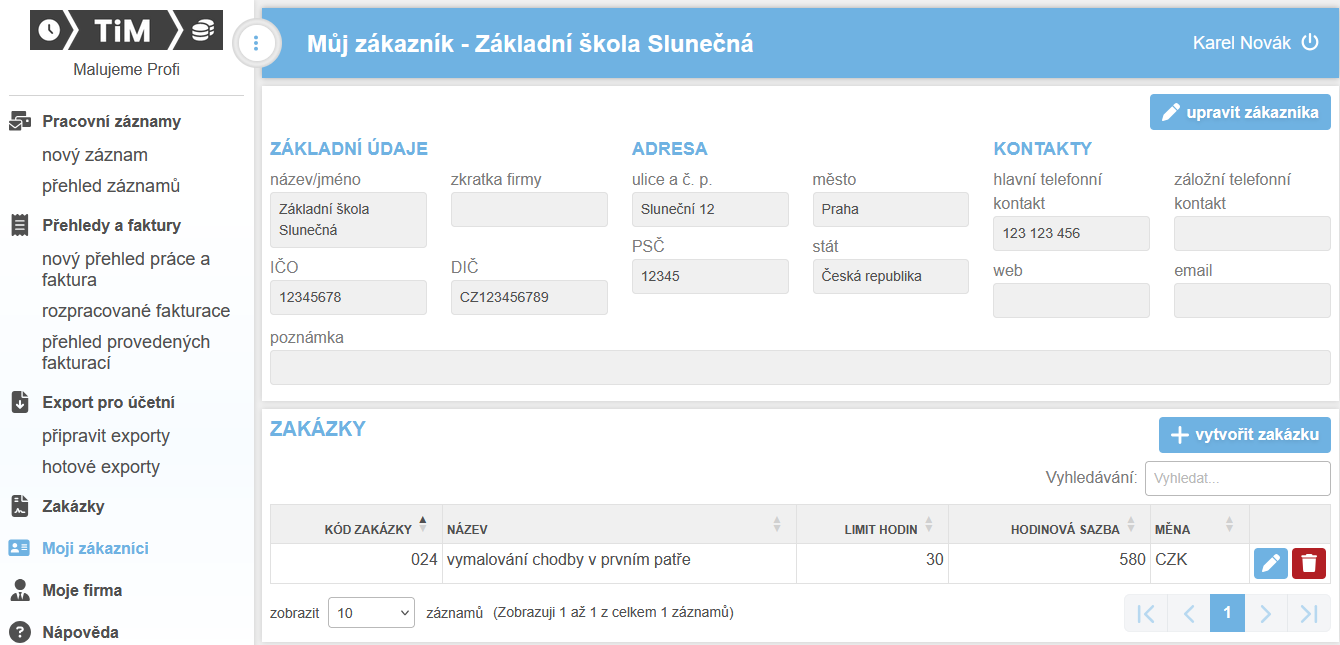Click the Vyhledat search input field
The image size is (1340, 645).
coord(1237,478)
